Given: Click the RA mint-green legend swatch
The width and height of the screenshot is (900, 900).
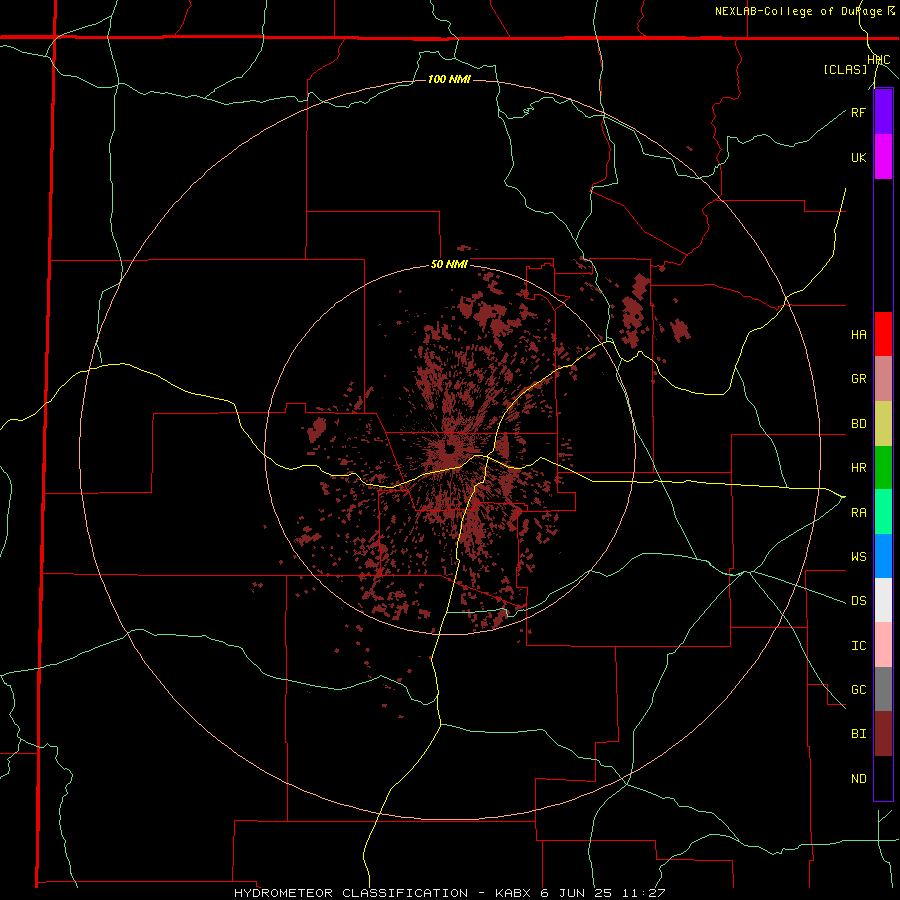Looking at the screenshot, I should (x=883, y=512).
